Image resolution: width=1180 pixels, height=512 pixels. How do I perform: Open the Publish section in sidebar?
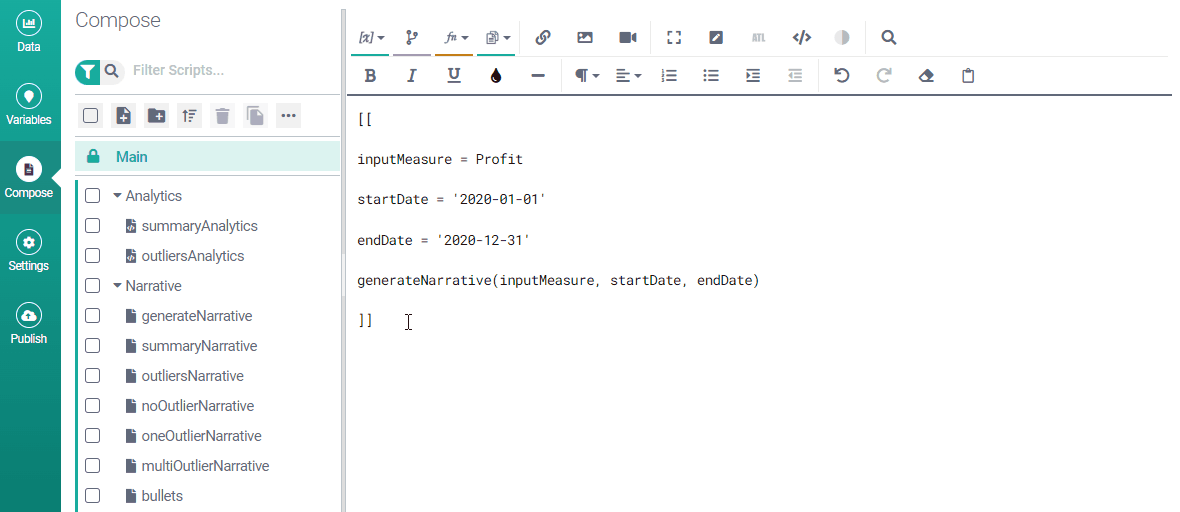pyautogui.click(x=29, y=325)
